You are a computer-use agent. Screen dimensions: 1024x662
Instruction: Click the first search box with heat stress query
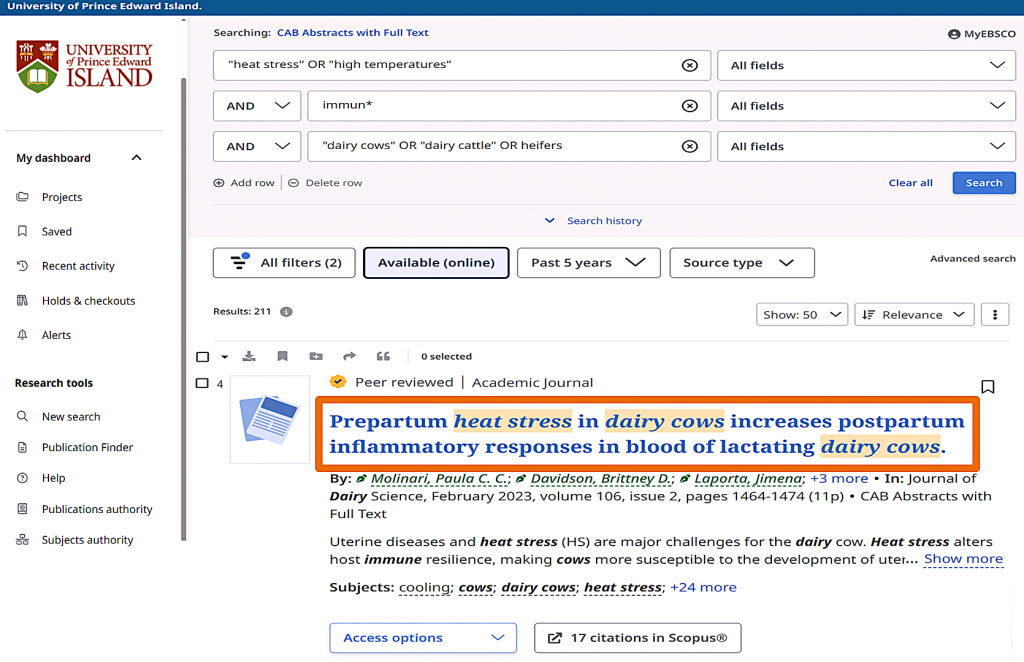pos(450,65)
